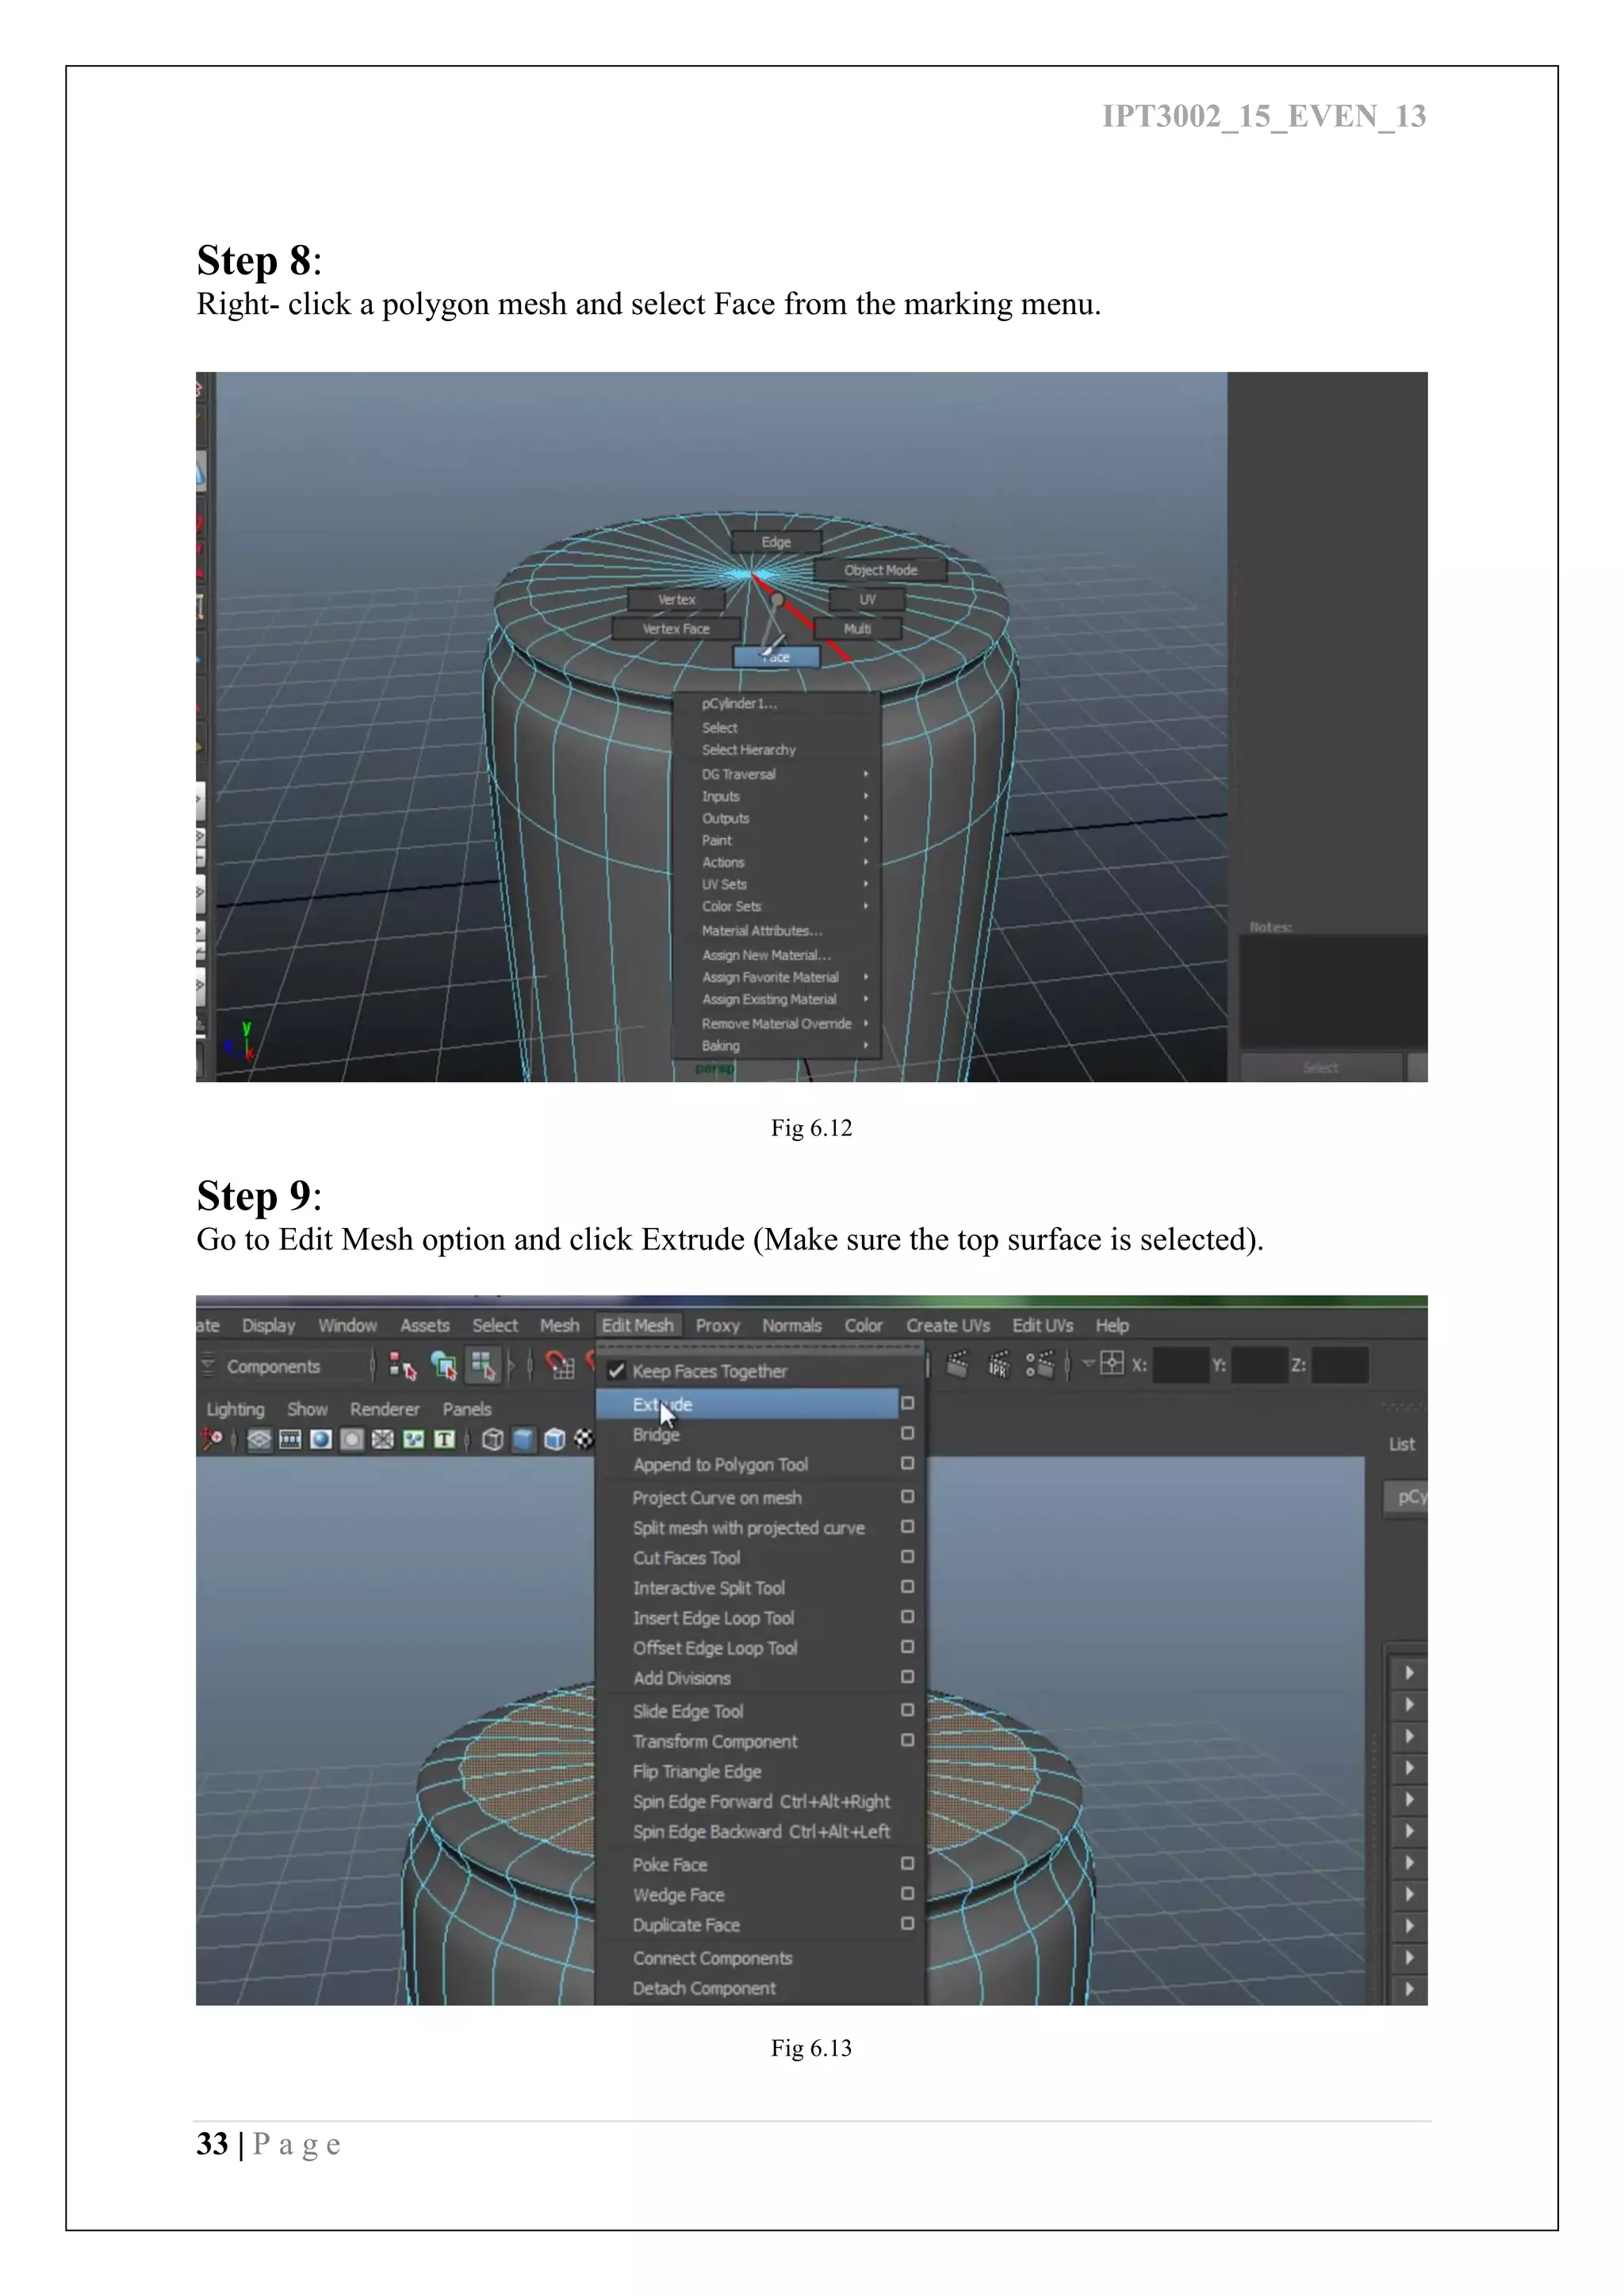Open the Proxy menu
The image size is (1624, 2296).
tap(717, 1325)
